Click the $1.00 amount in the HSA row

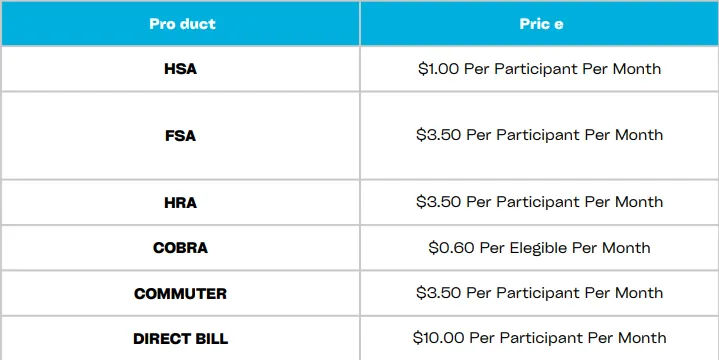(x=439, y=69)
